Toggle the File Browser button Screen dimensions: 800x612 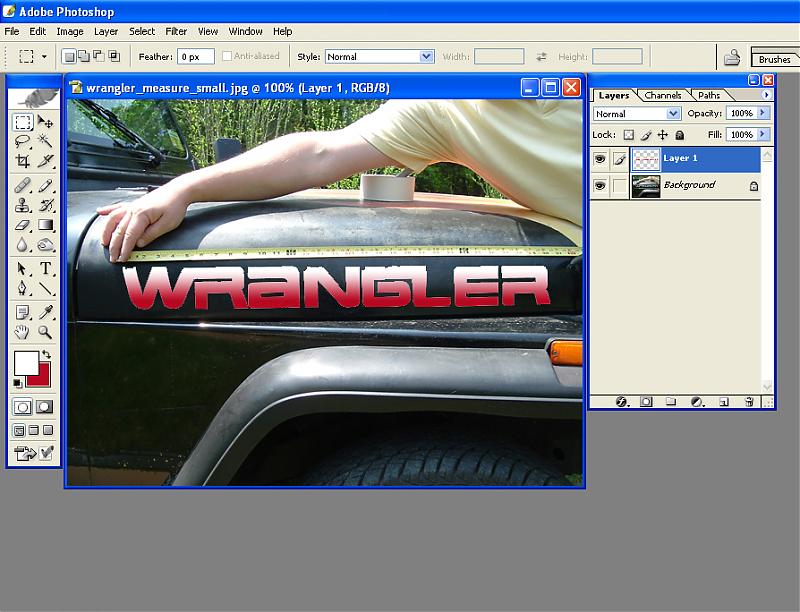[732, 57]
